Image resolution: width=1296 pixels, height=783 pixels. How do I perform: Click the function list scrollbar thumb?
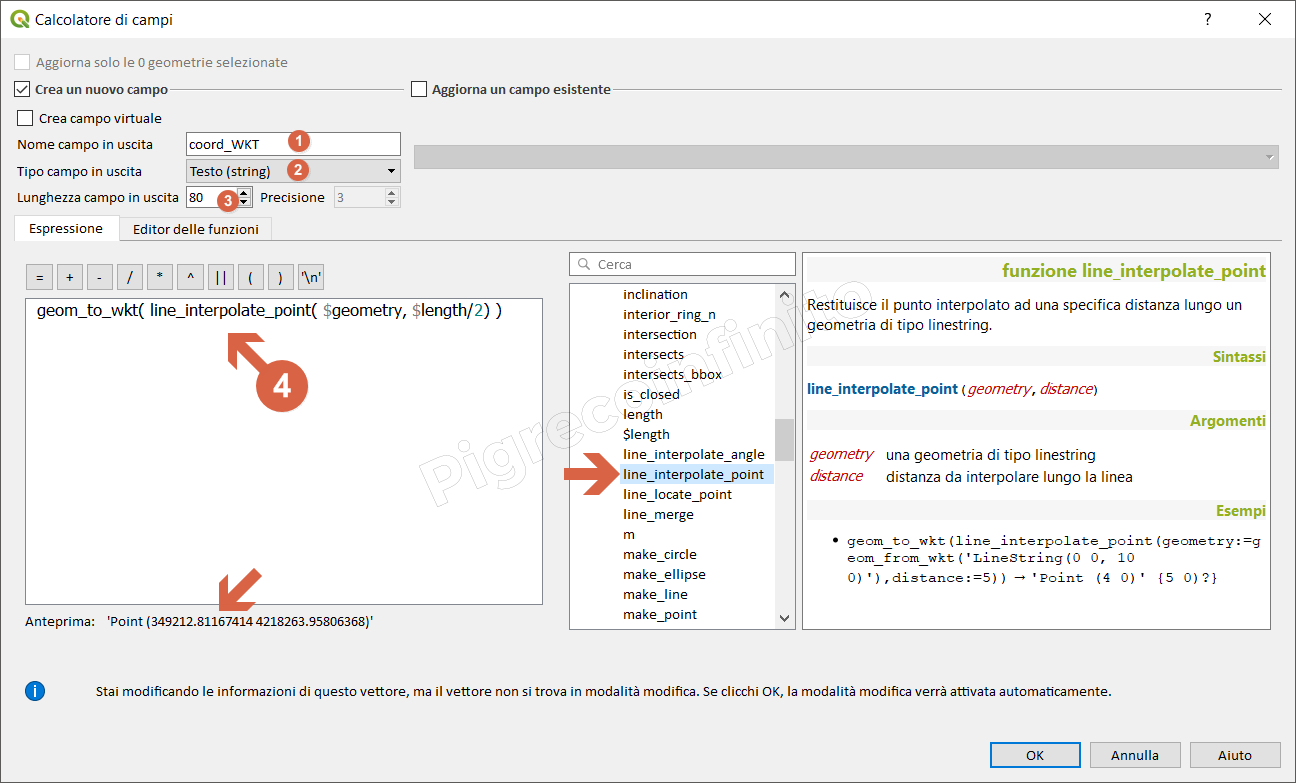(784, 440)
